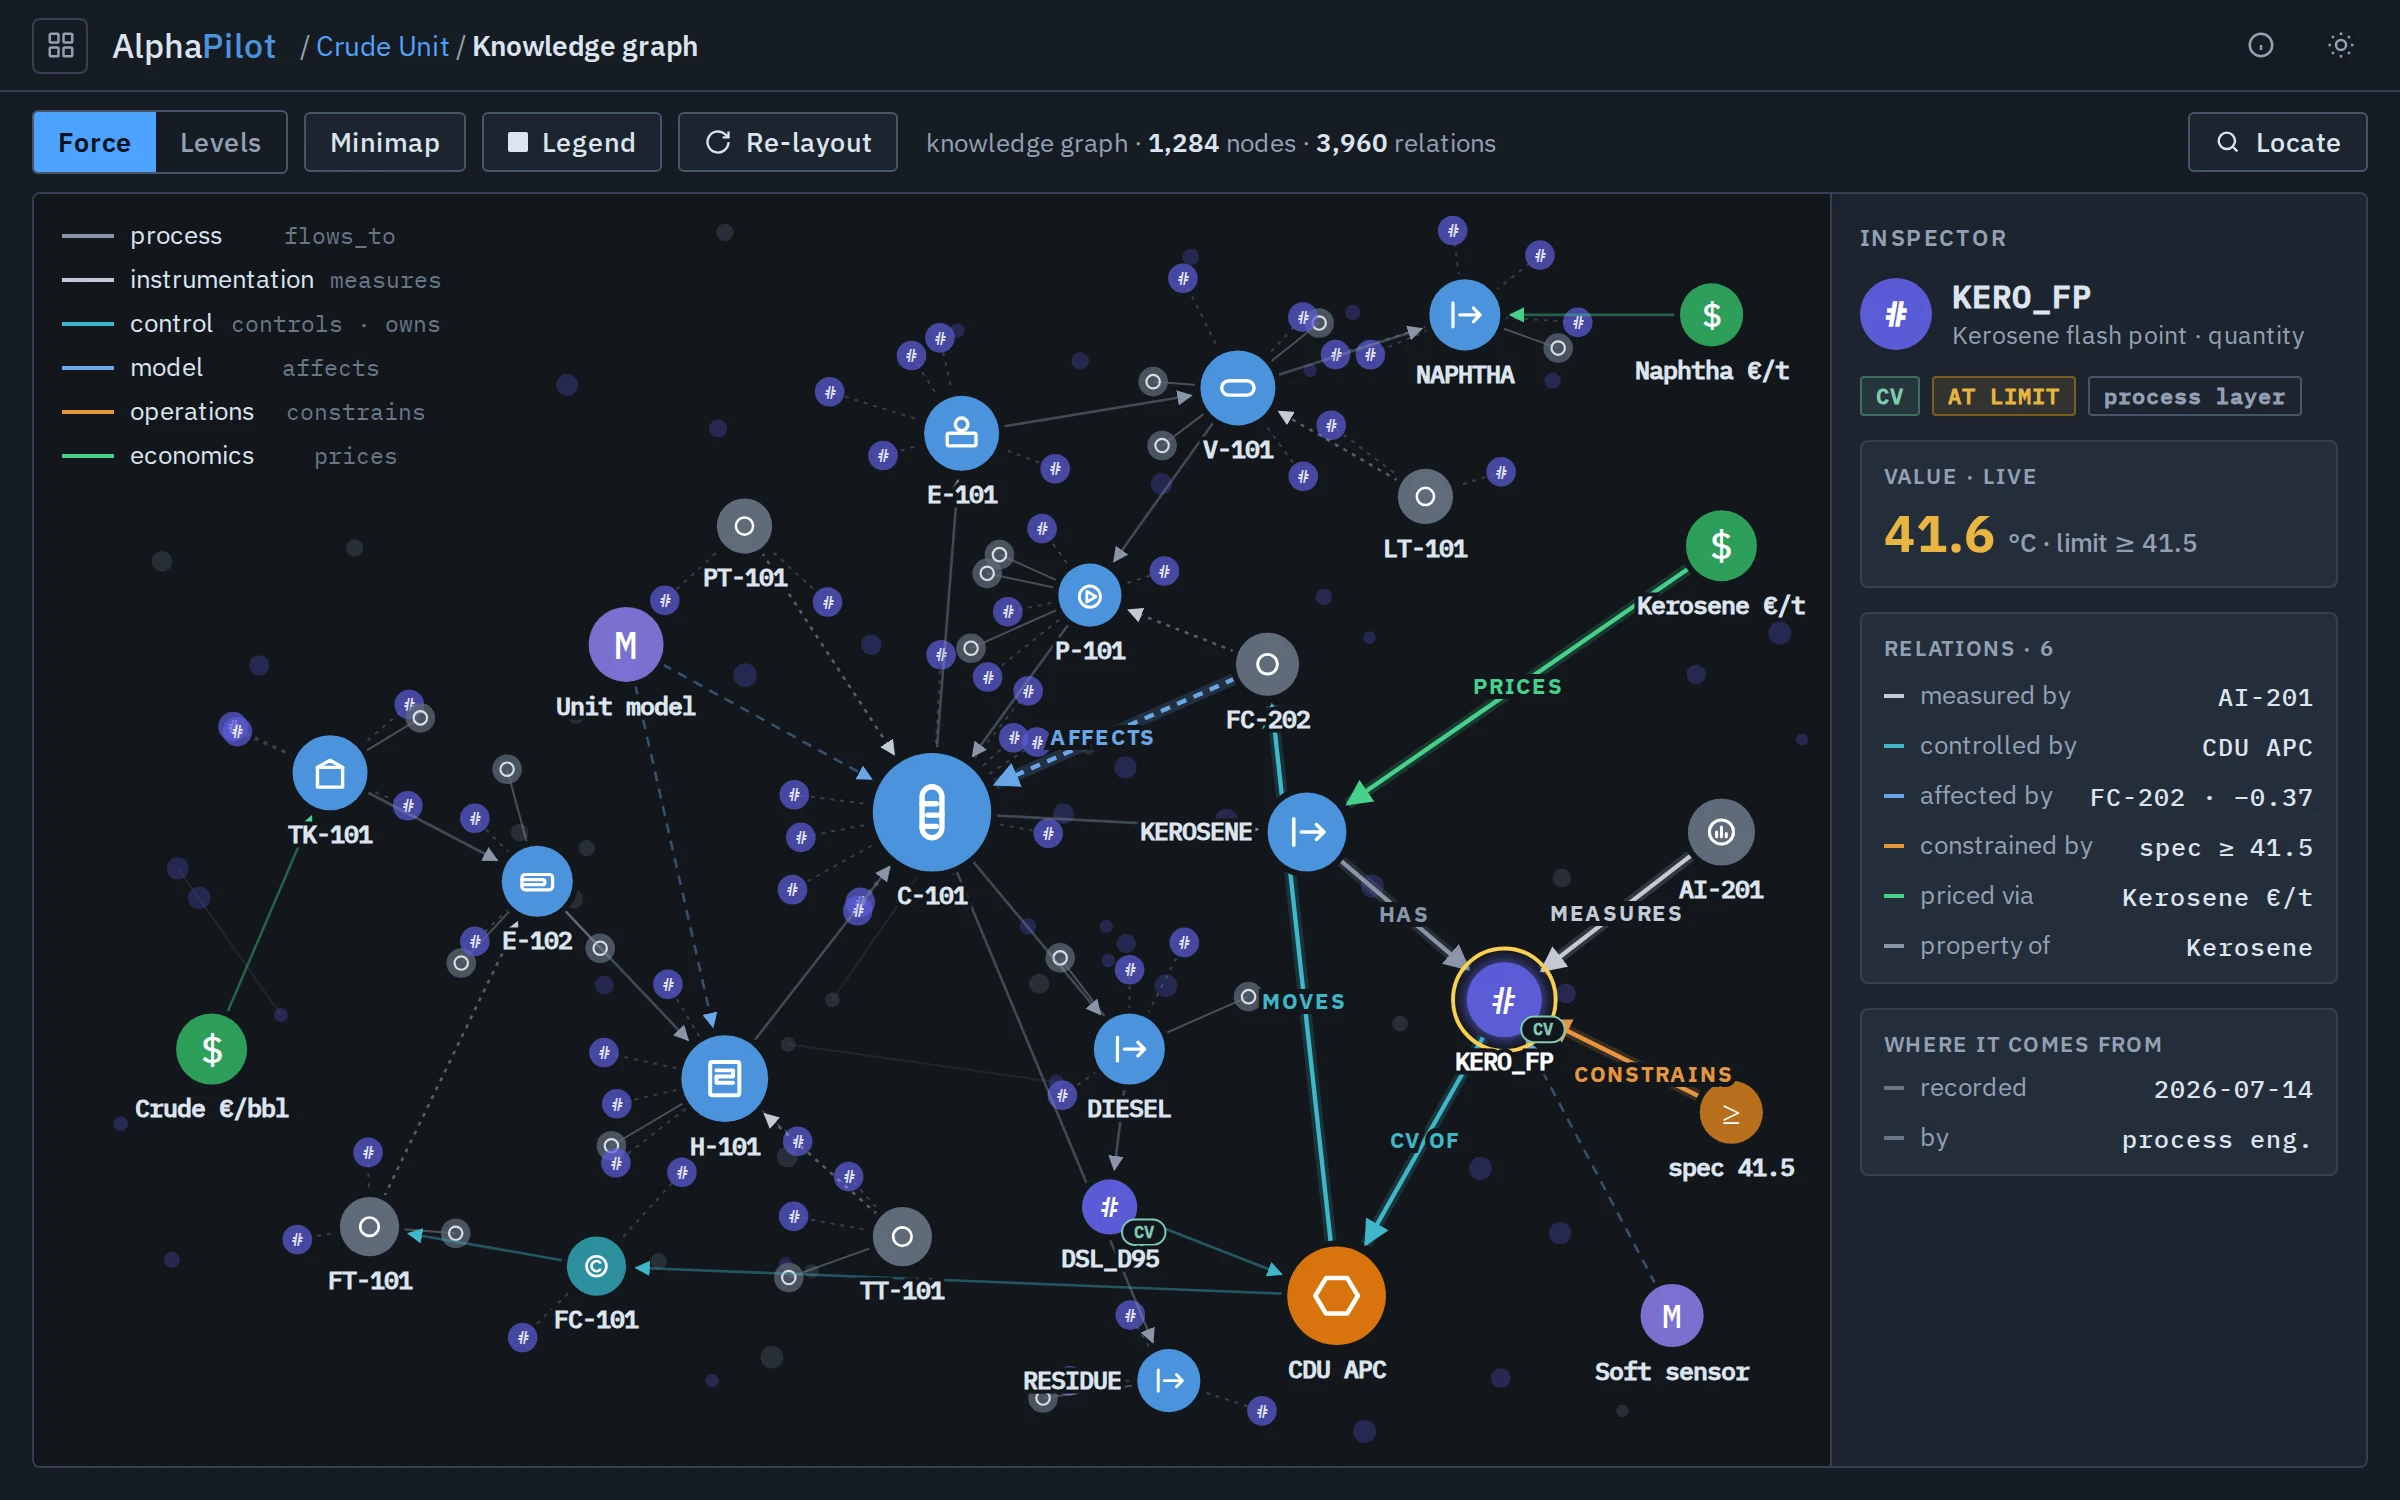This screenshot has height=1500, width=2400.
Task: Click the H-101 heater node
Action: (724, 1079)
